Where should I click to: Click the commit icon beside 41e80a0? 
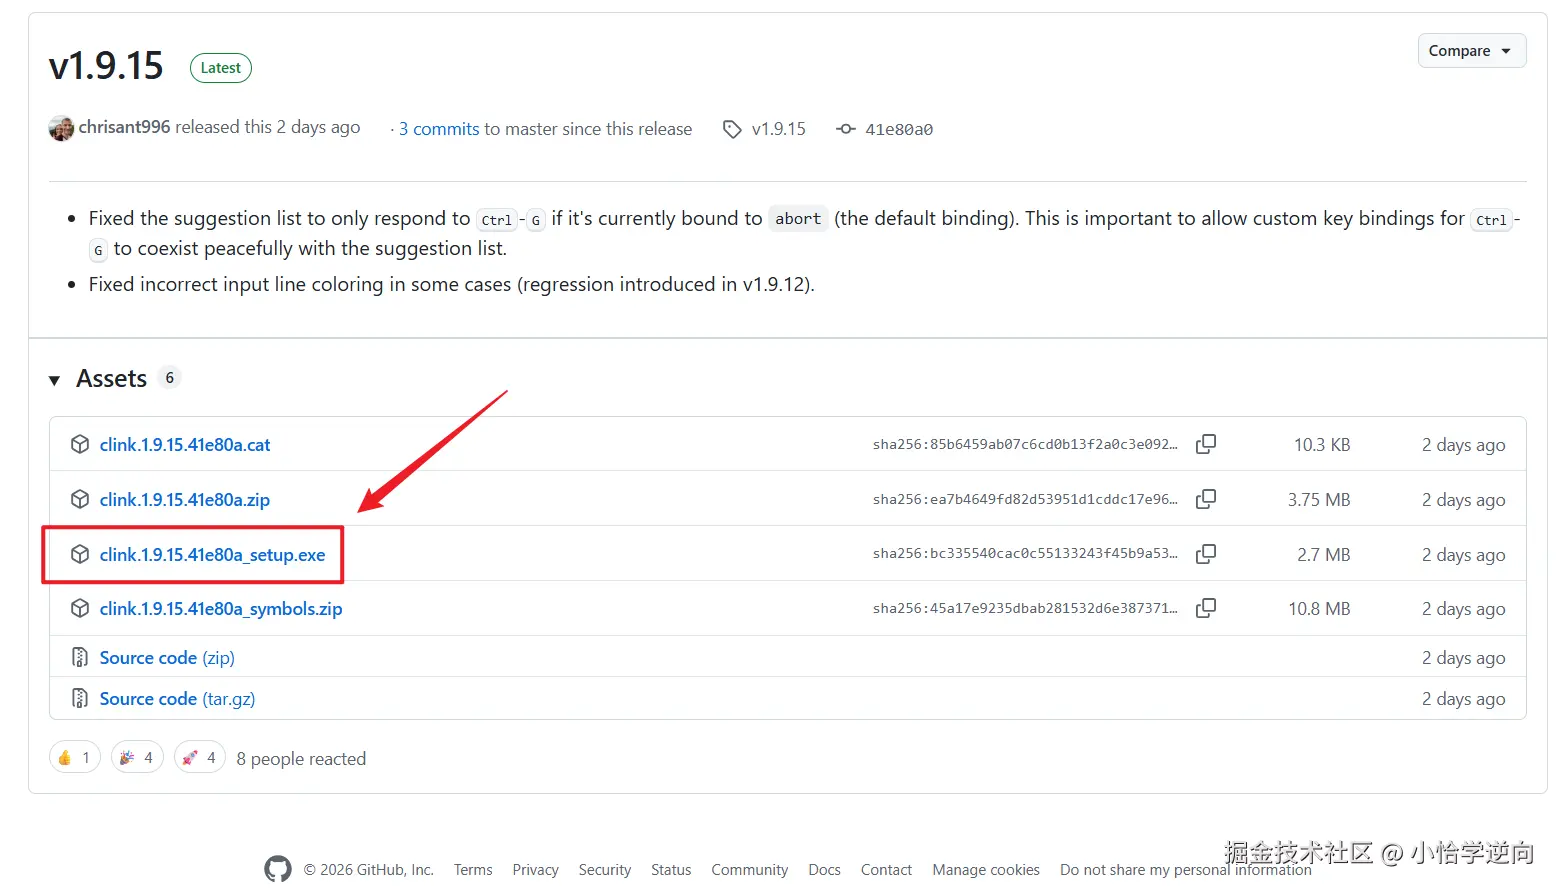click(x=846, y=129)
